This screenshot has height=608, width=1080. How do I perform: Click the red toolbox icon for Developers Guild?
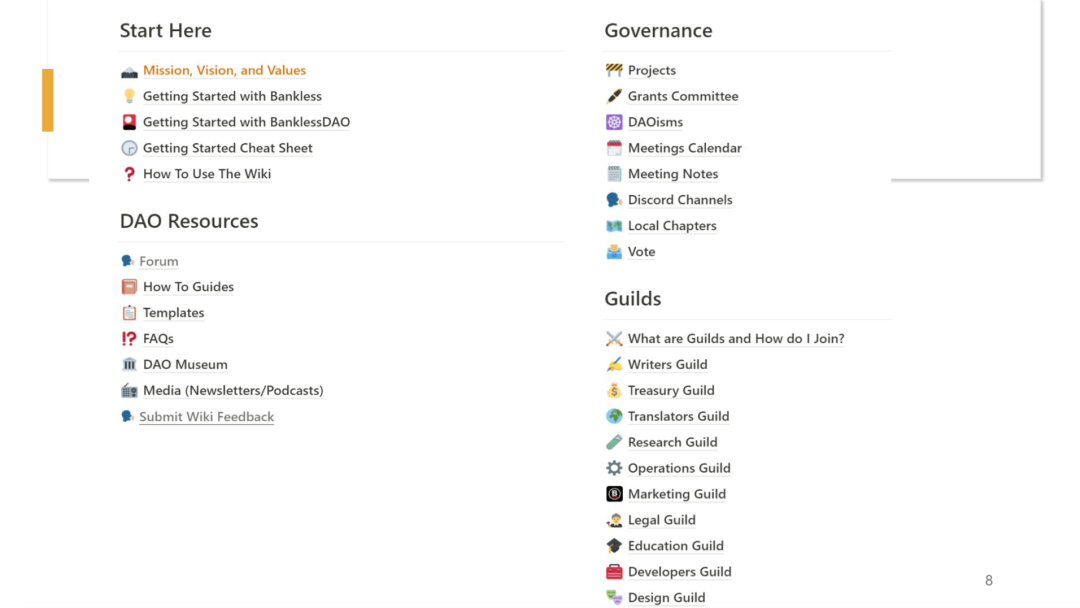(614, 572)
